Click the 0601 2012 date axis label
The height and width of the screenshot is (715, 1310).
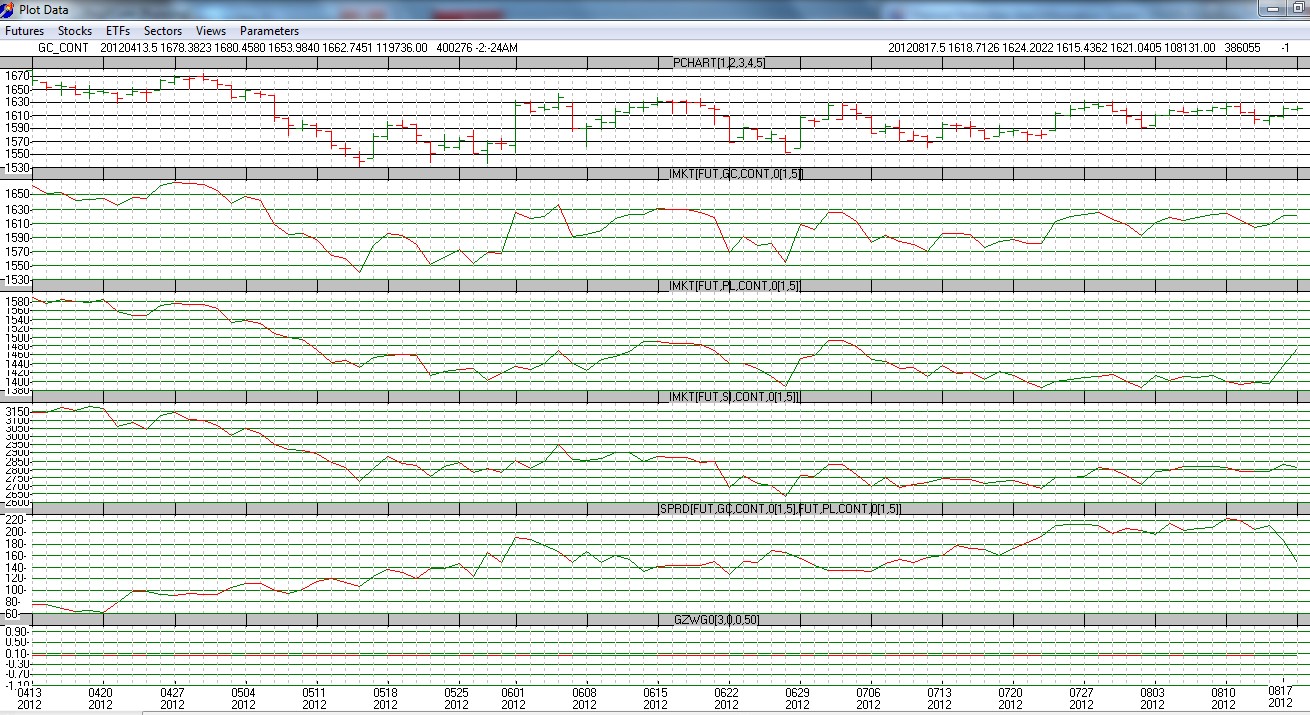pos(513,697)
